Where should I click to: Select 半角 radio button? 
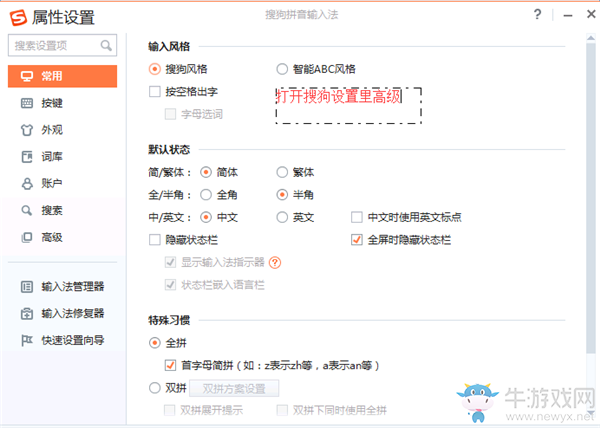pyautogui.click(x=282, y=195)
